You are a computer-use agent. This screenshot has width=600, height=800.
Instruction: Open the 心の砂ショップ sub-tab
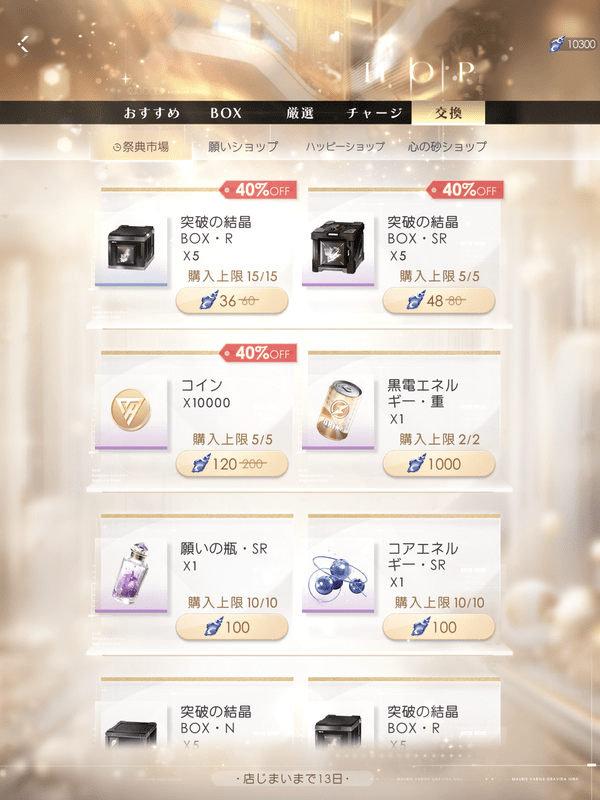click(447, 146)
